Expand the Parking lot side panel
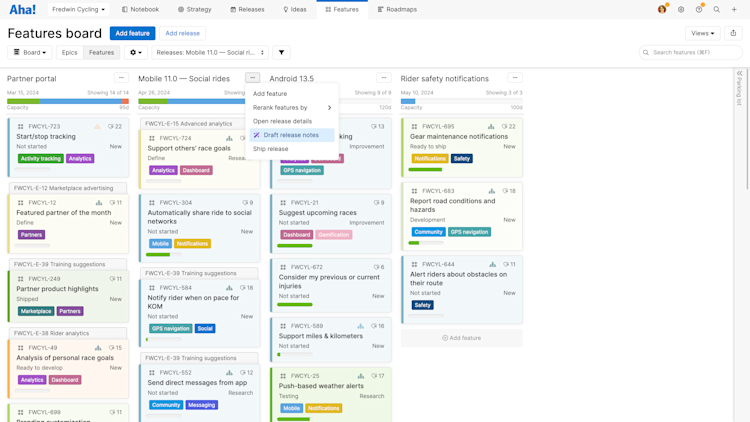Screen dimensions: 750x422 point(739,74)
